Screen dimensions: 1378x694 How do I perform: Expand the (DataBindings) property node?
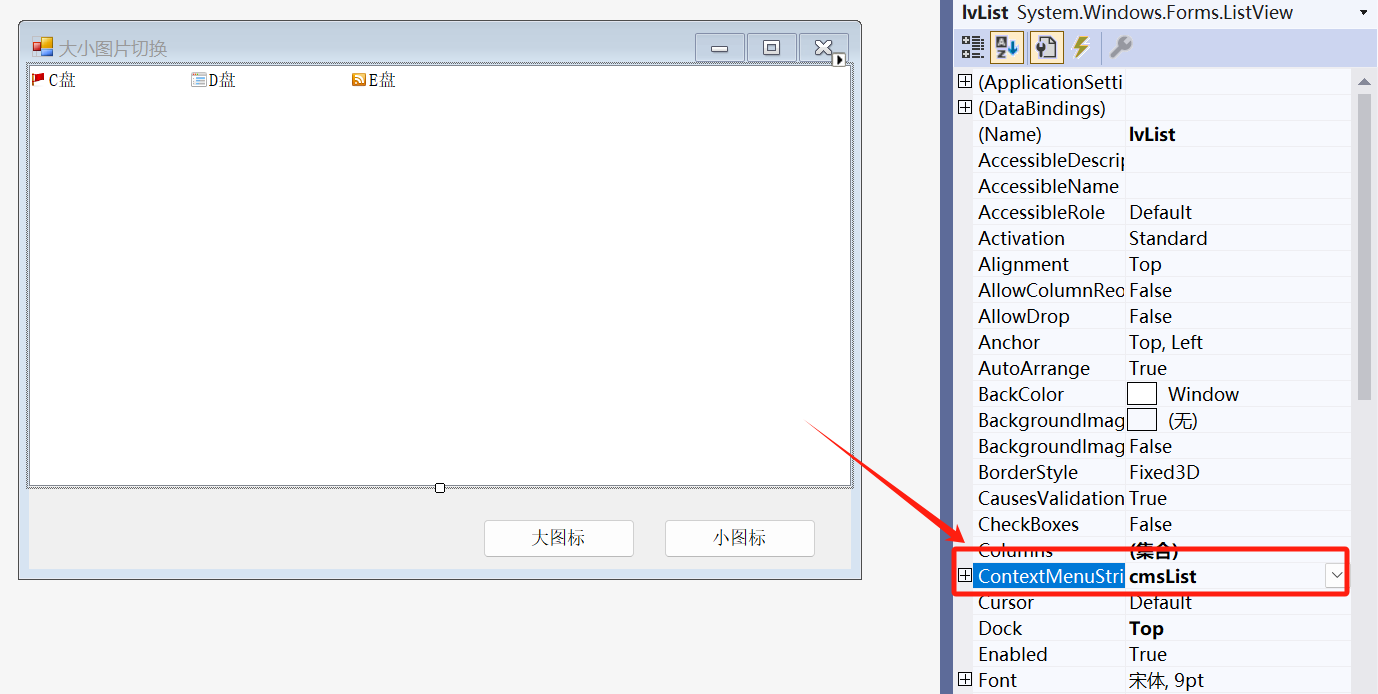(965, 108)
